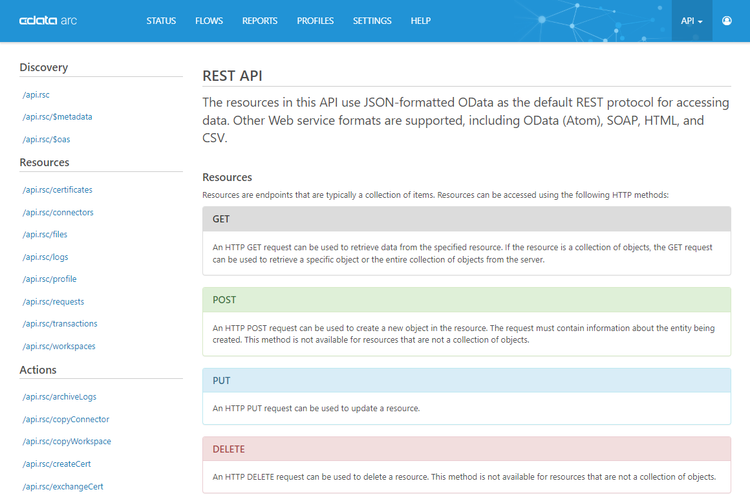Select the workspaces resource link

pyautogui.click(x=59, y=346)
